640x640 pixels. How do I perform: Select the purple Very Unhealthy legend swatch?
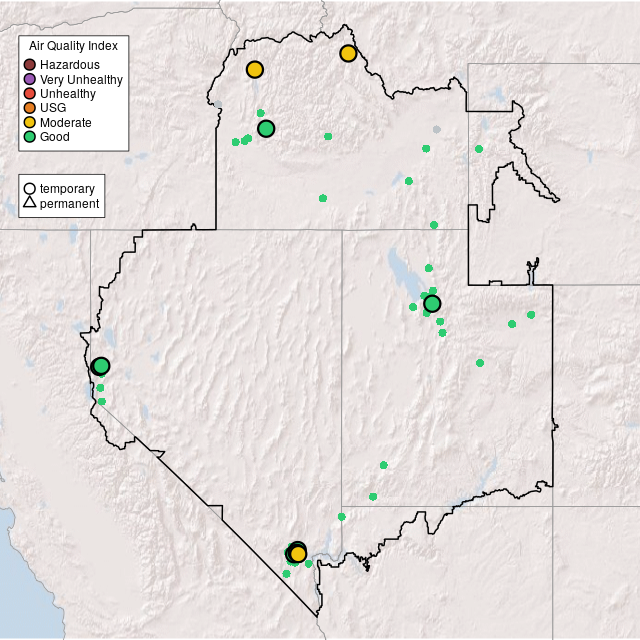30,79
